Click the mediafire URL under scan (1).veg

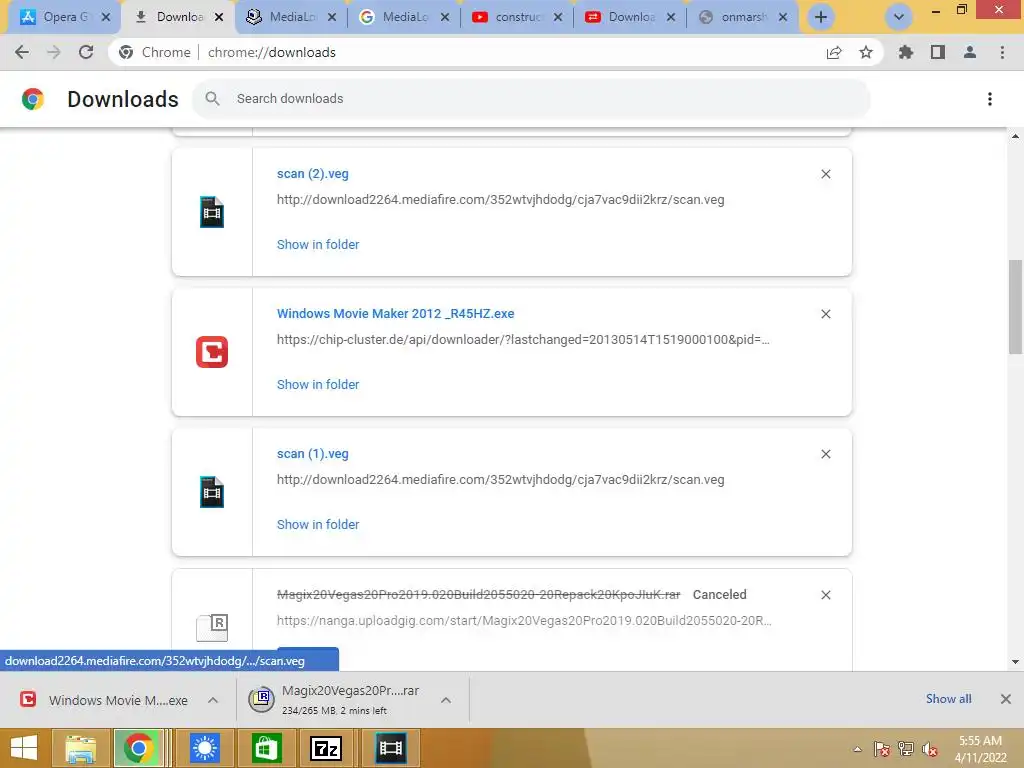click(x=500, y=479)
